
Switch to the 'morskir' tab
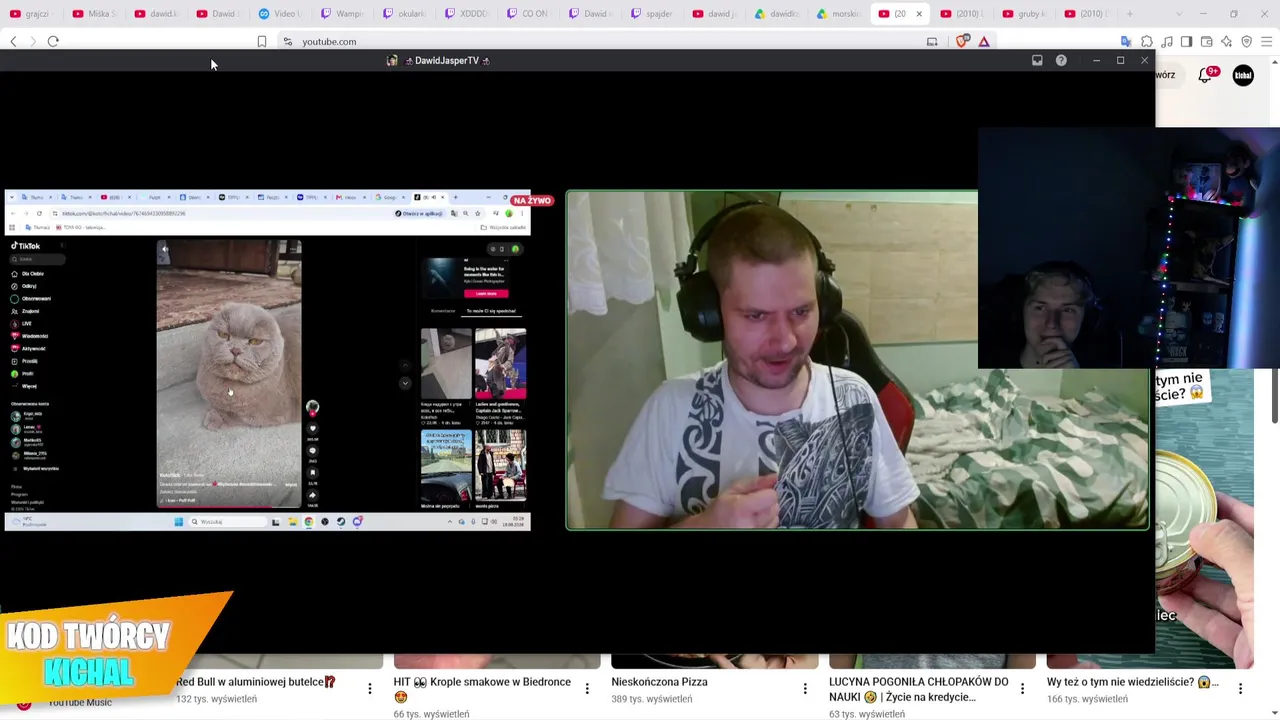838,14
